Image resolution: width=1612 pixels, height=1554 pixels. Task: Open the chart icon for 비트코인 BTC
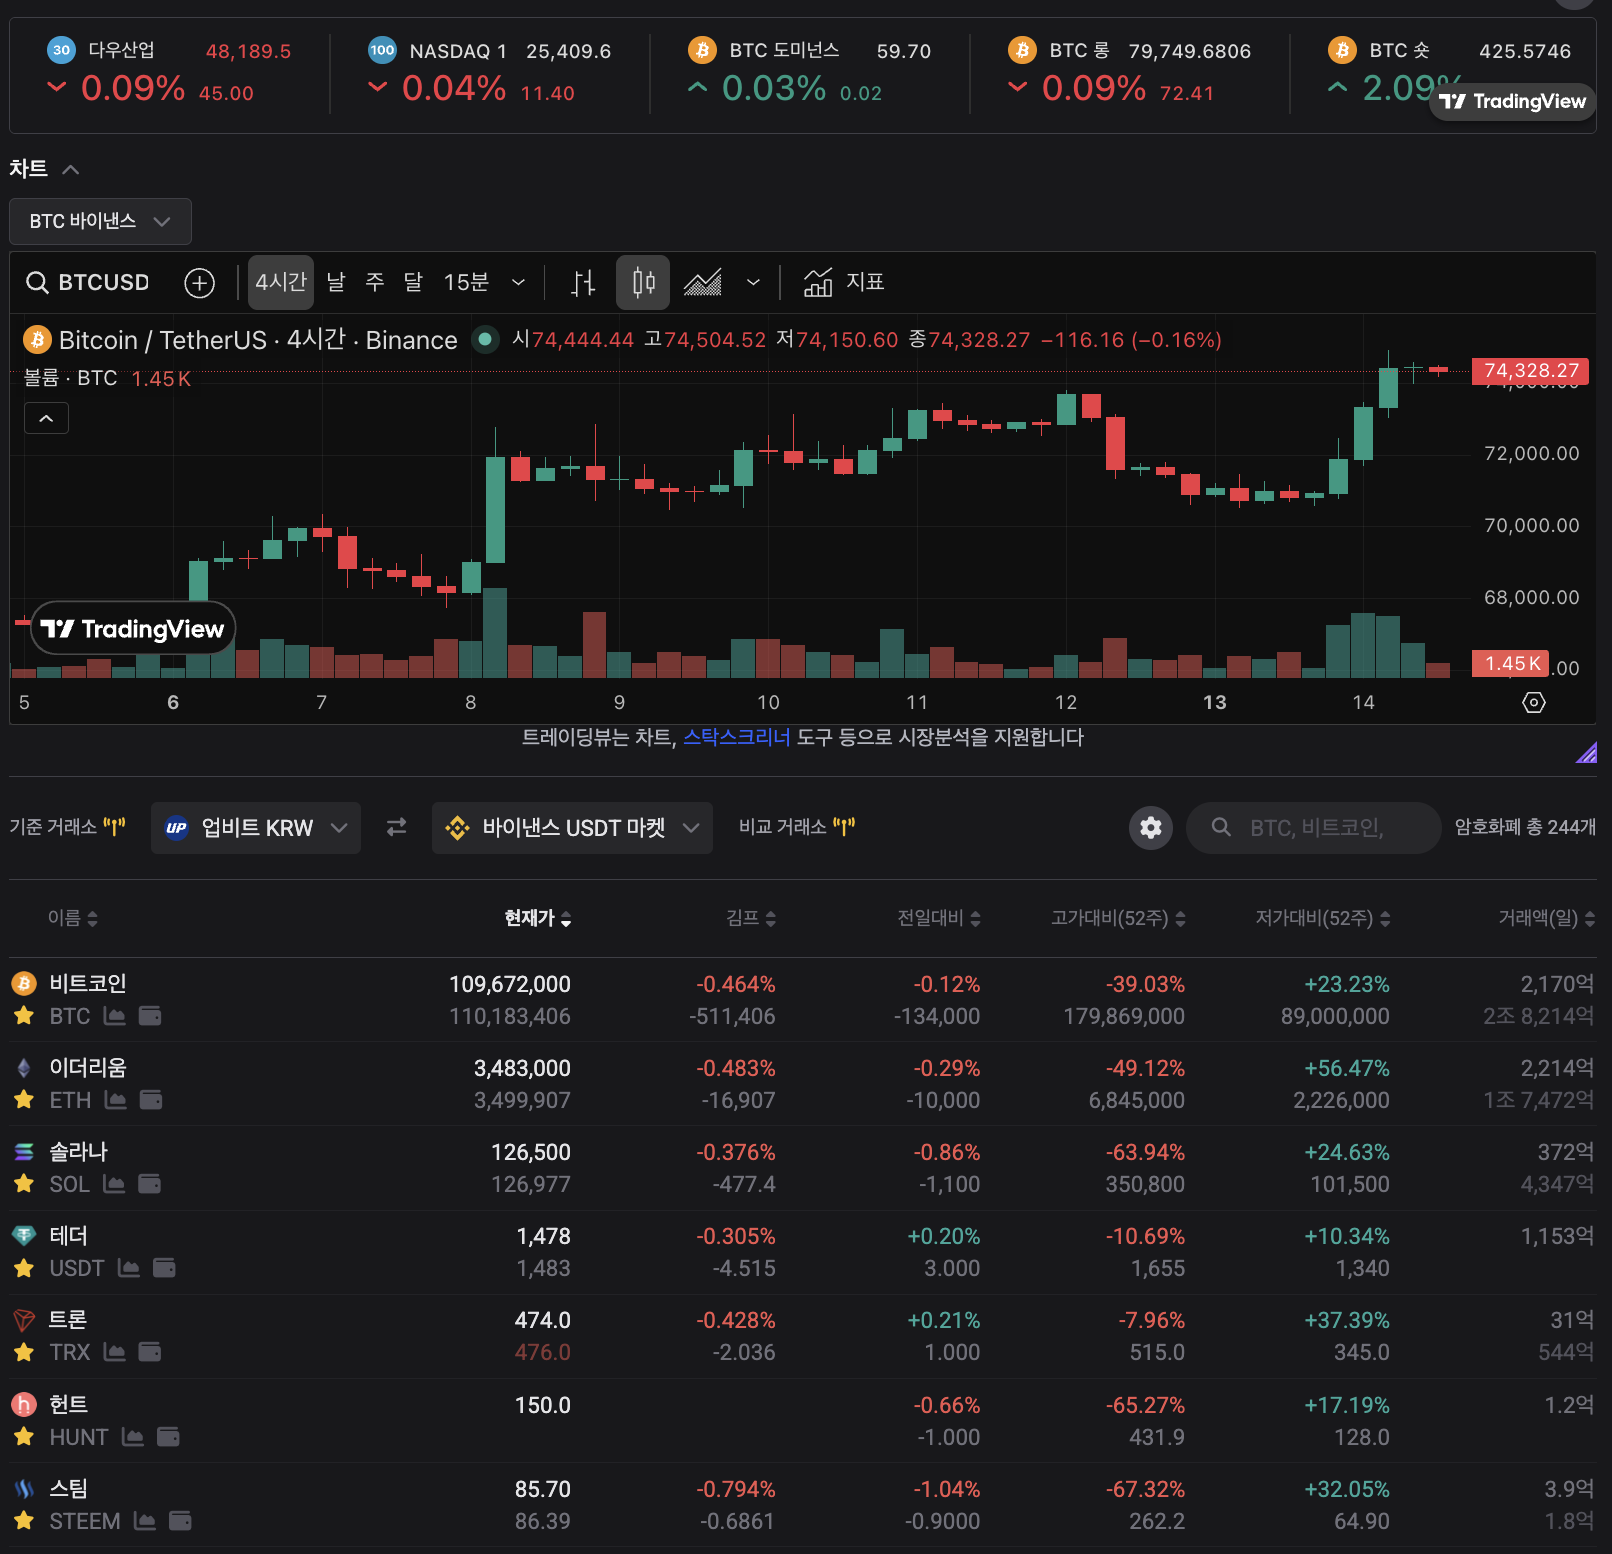point(115,1016)
